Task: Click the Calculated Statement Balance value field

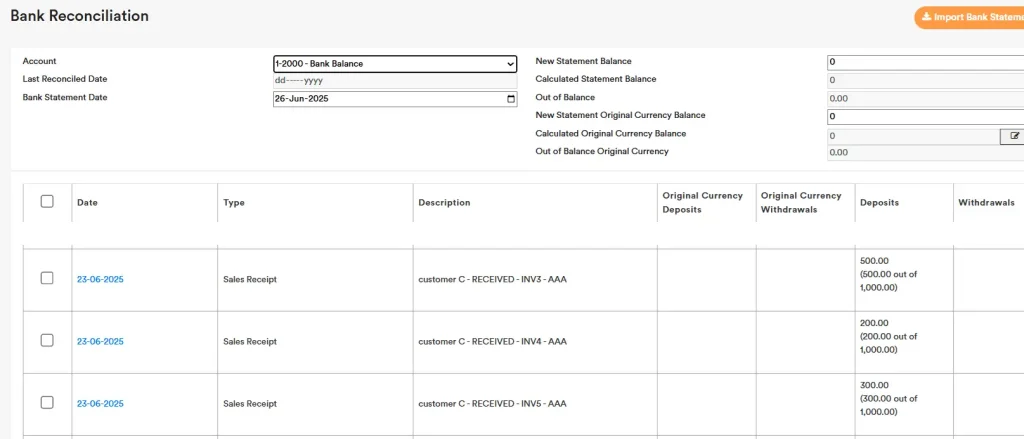Action: pyautogui.click(x=925, y=80)
